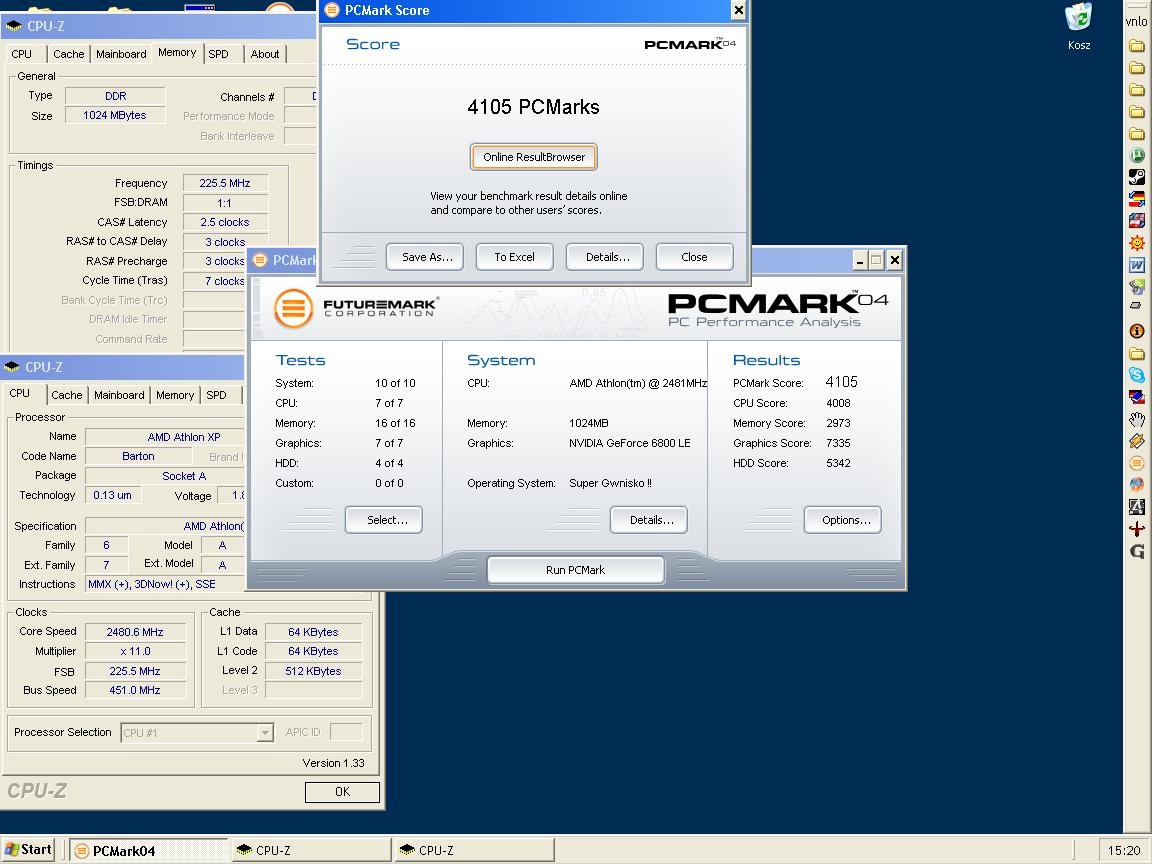This screenshot has height=864, width=1152.
Task: Click the PCMark Score window title icon
Action: coord(332,10)
